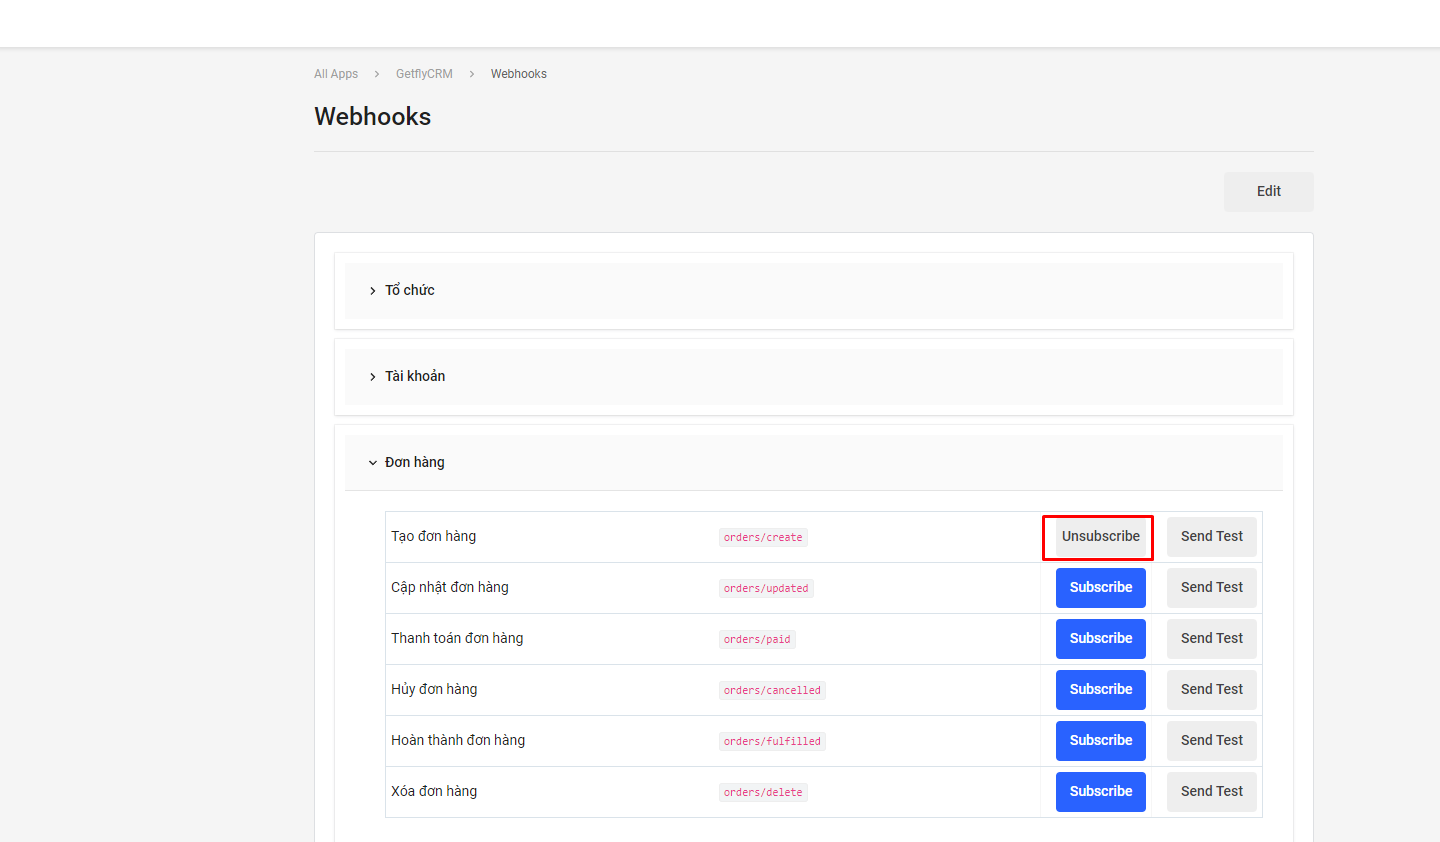Send test for Hủy đơn hàng
The height and width of the screenshot is (842, 1440).
click(x=1211, y=690)
